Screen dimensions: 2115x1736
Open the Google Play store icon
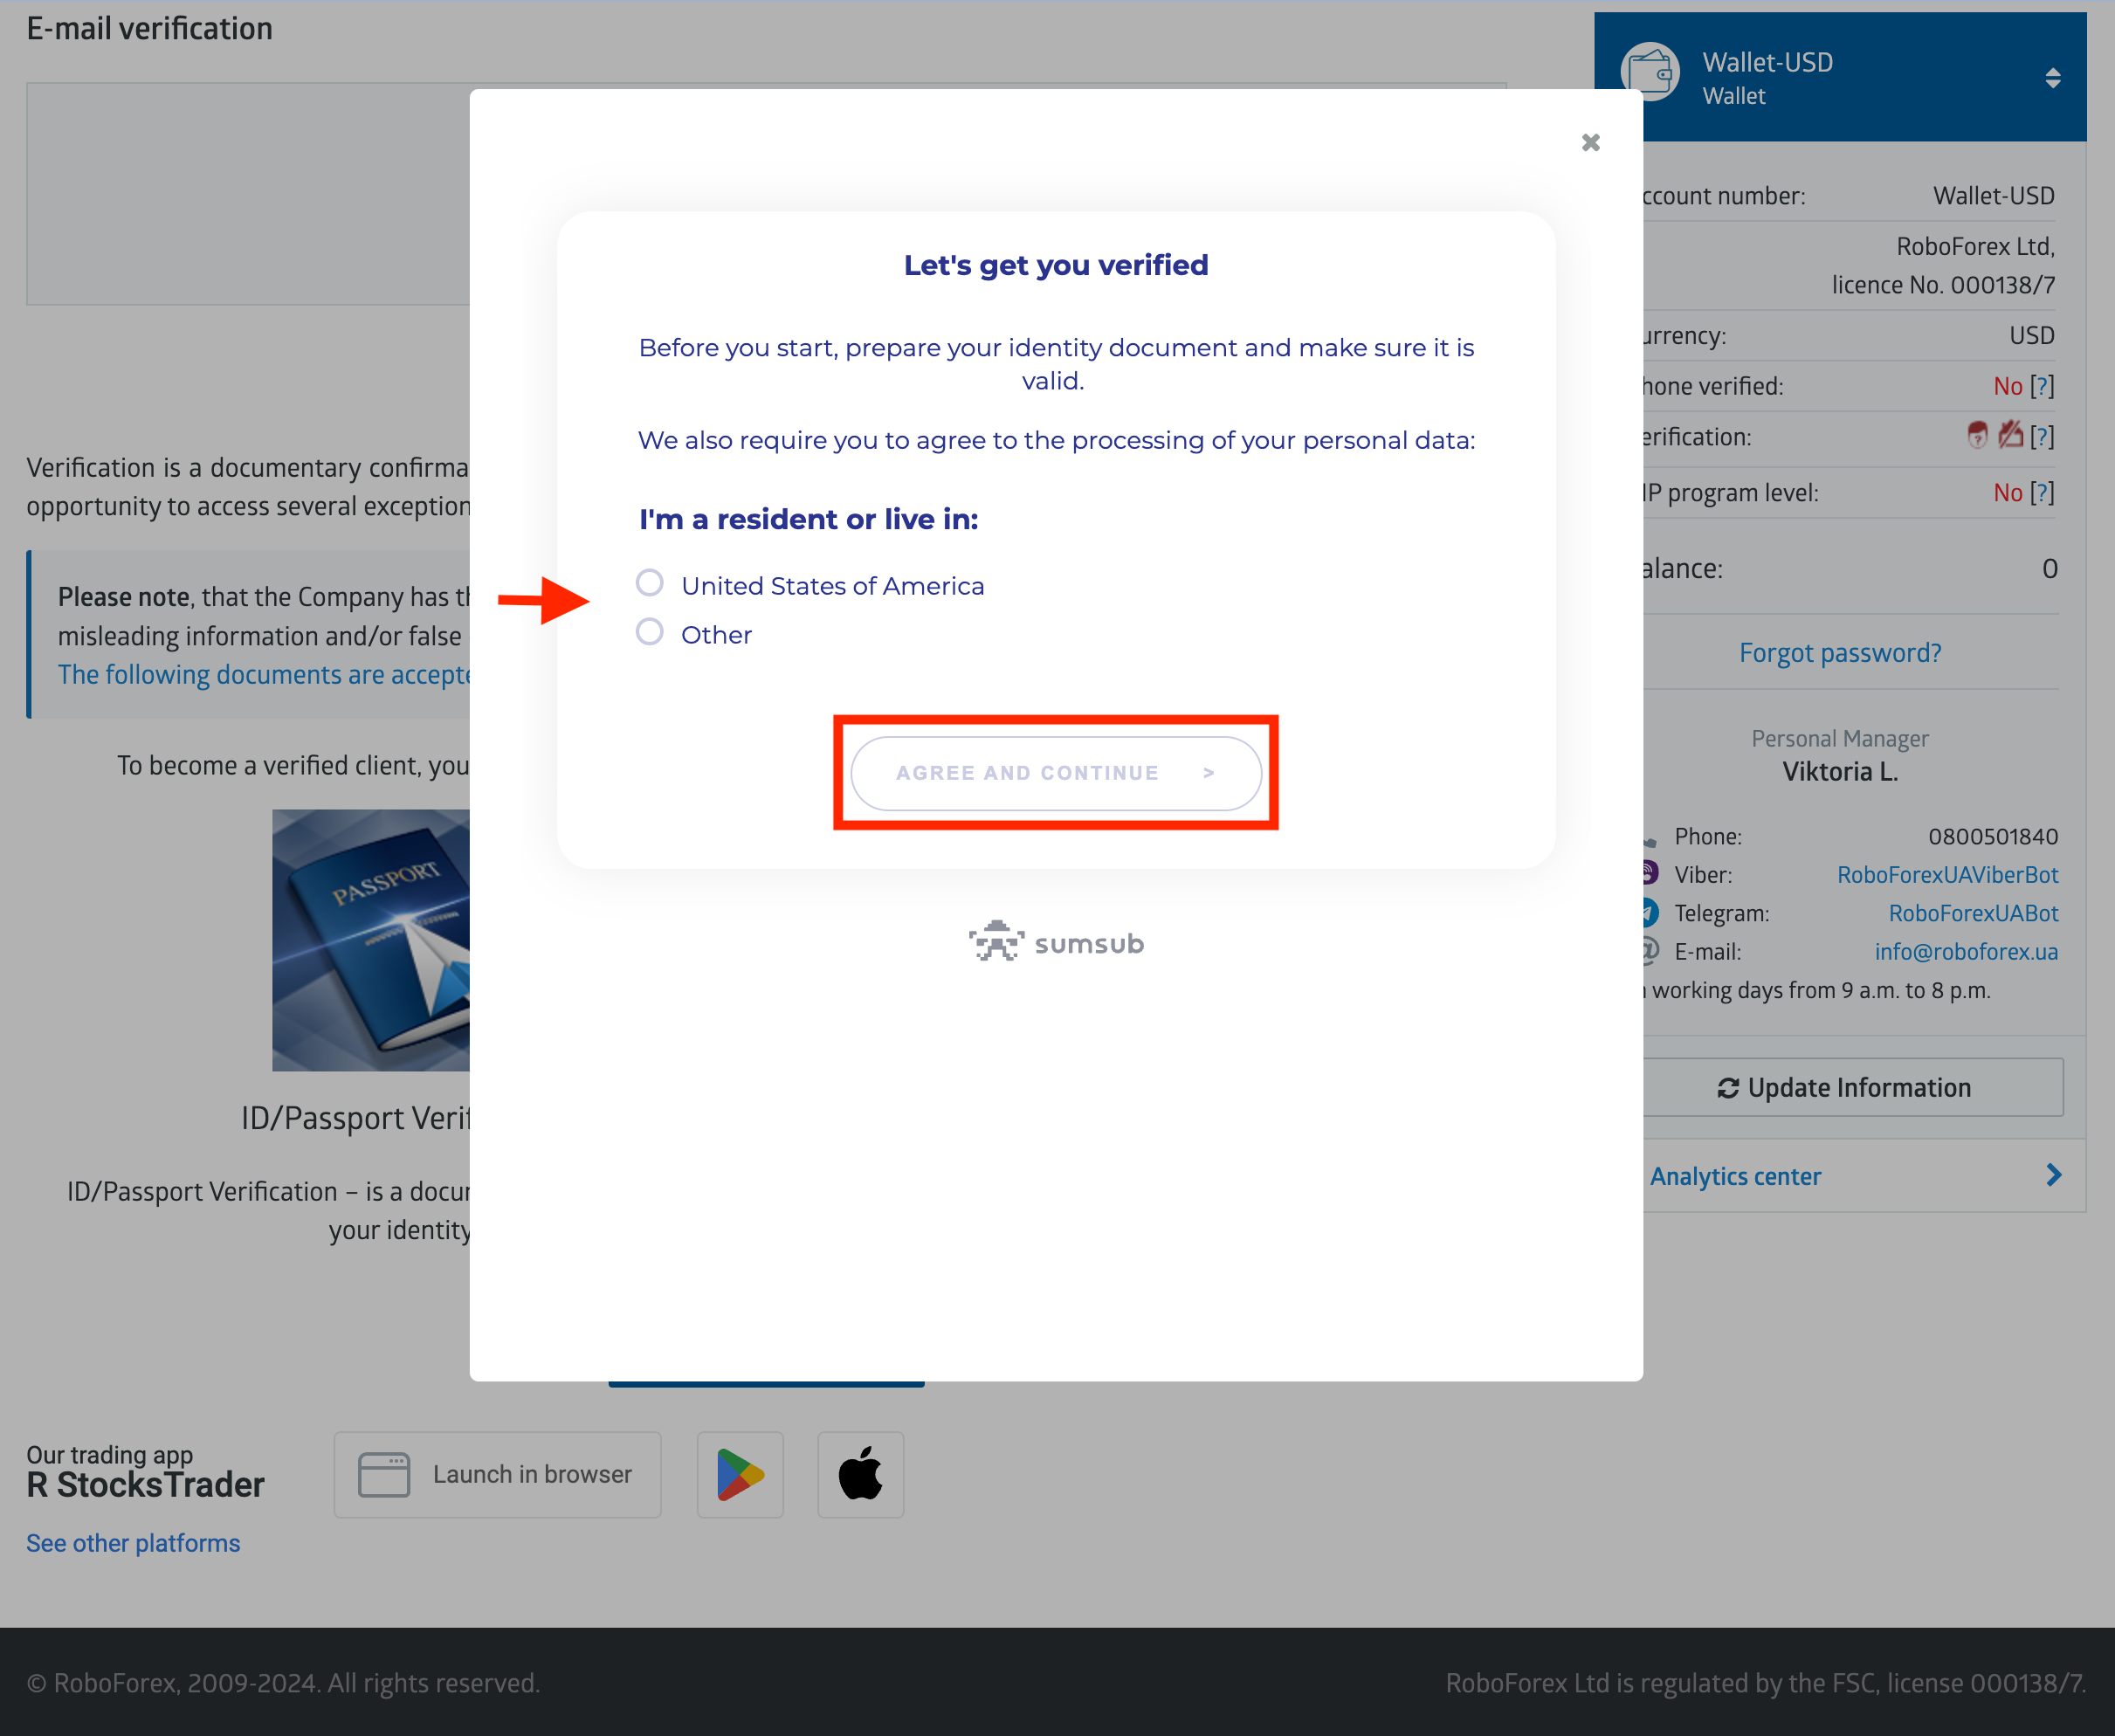pos(740,1474)
